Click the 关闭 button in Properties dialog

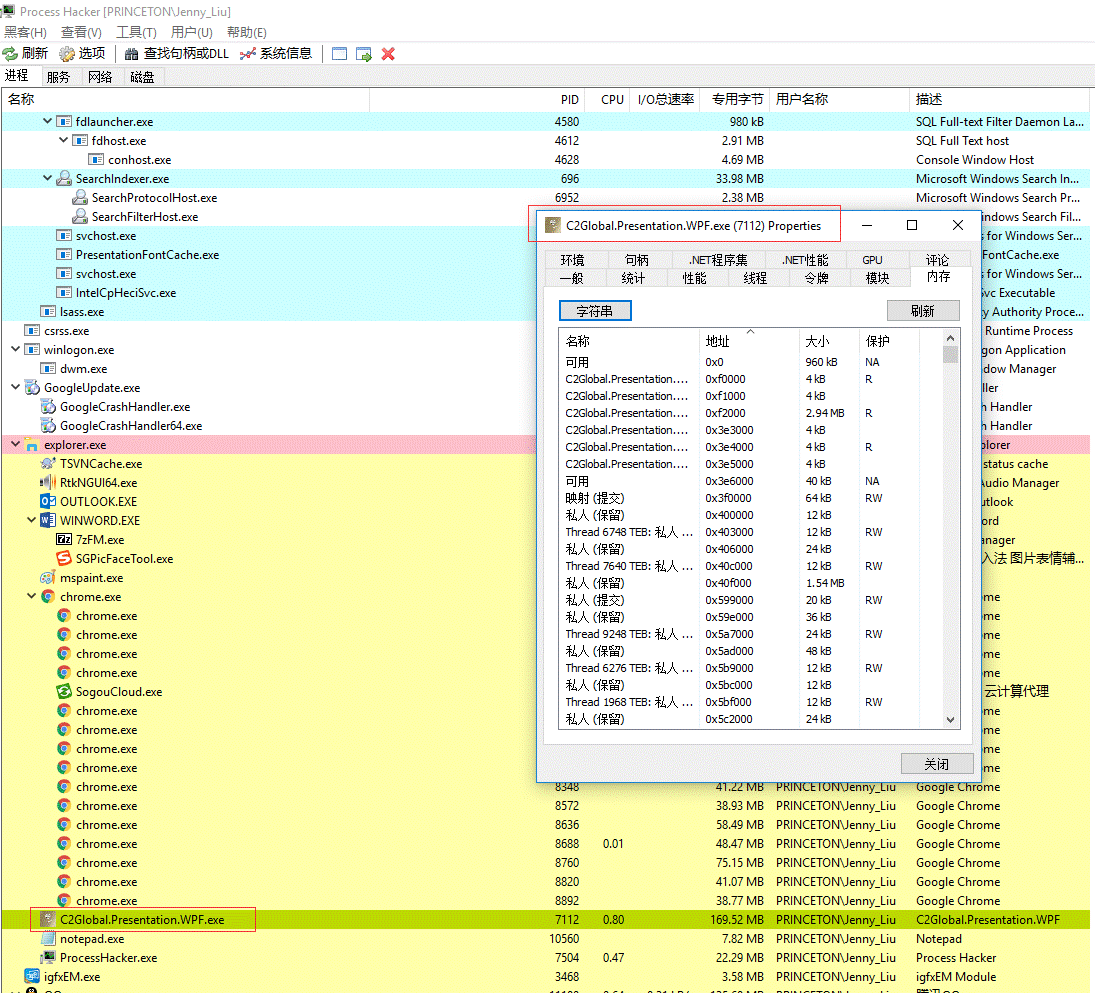[x=936, y=762]
